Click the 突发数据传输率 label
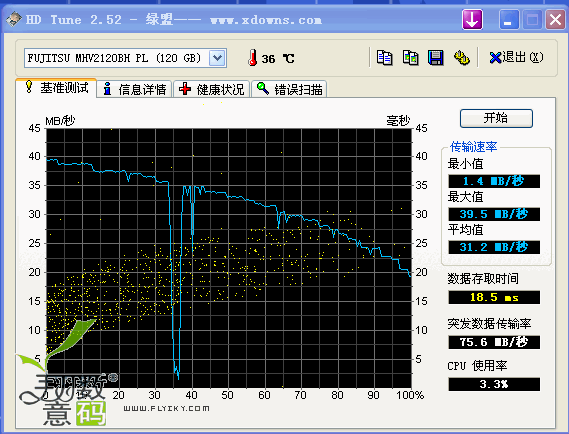 tap(489, 323)
